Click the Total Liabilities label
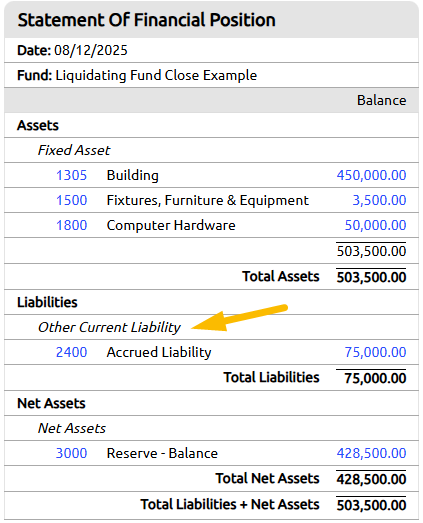This screenshot has width=423, height=523. click(x=271, y=377)
